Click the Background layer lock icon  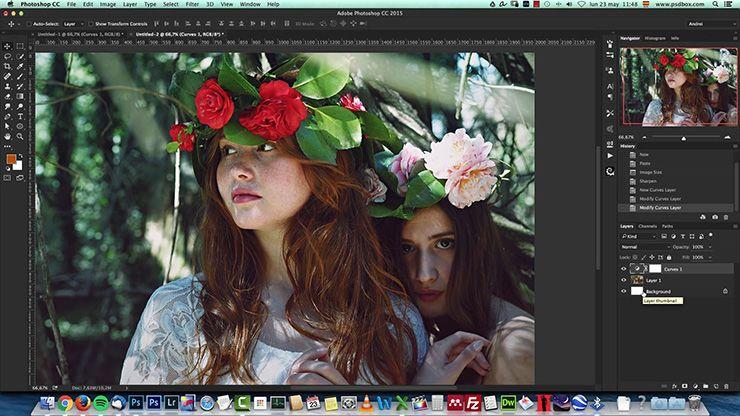[x=725, y=291]
